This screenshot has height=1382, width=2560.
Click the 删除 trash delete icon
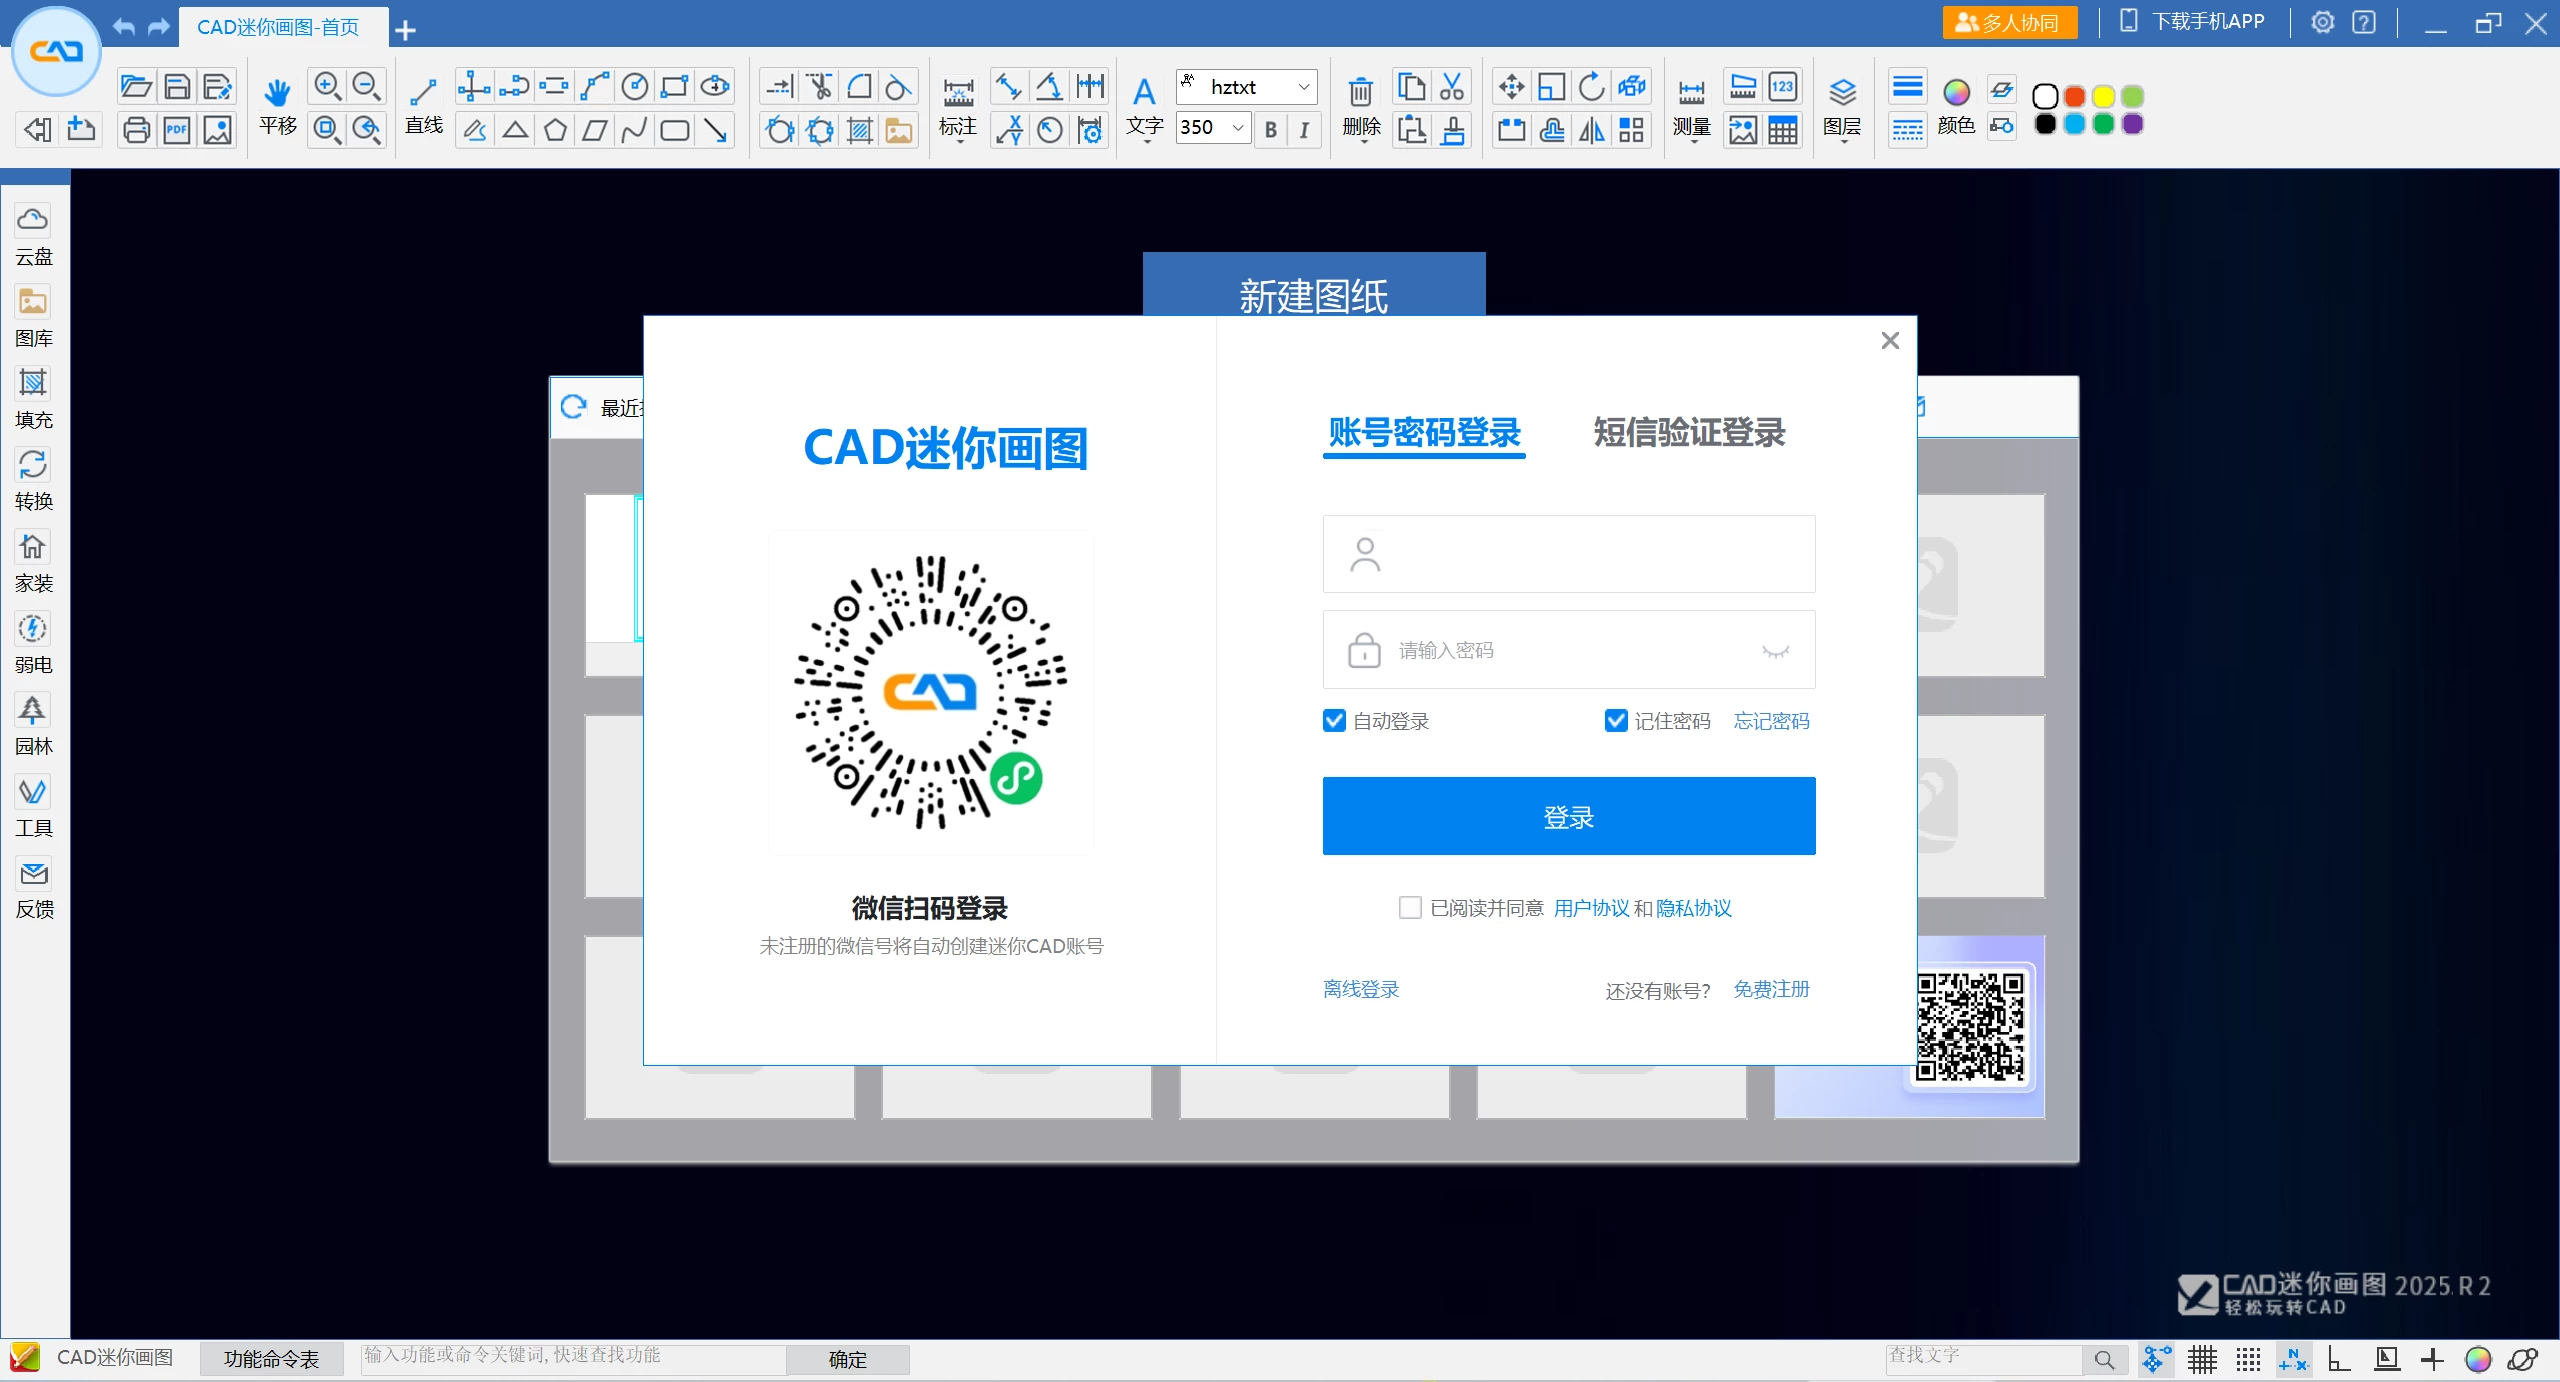click(x=1360, y=93)
